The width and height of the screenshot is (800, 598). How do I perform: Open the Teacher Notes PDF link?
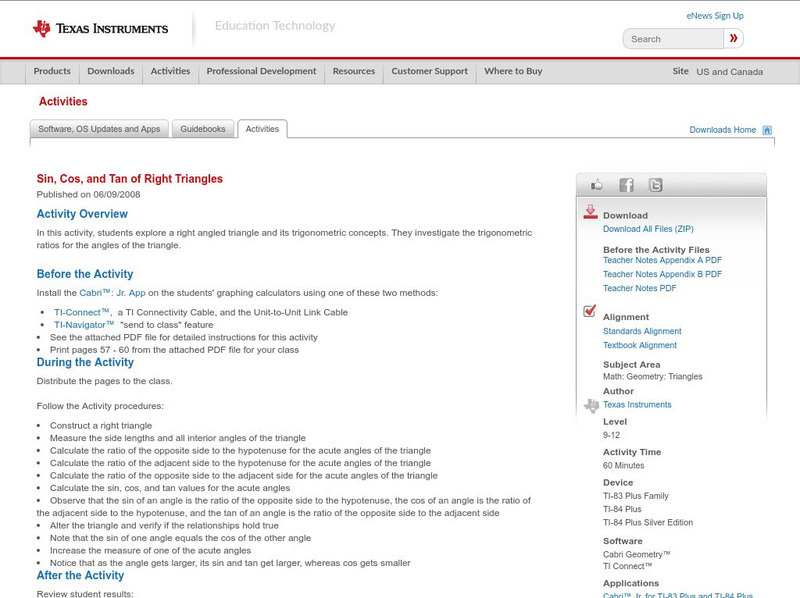[639, 288]
